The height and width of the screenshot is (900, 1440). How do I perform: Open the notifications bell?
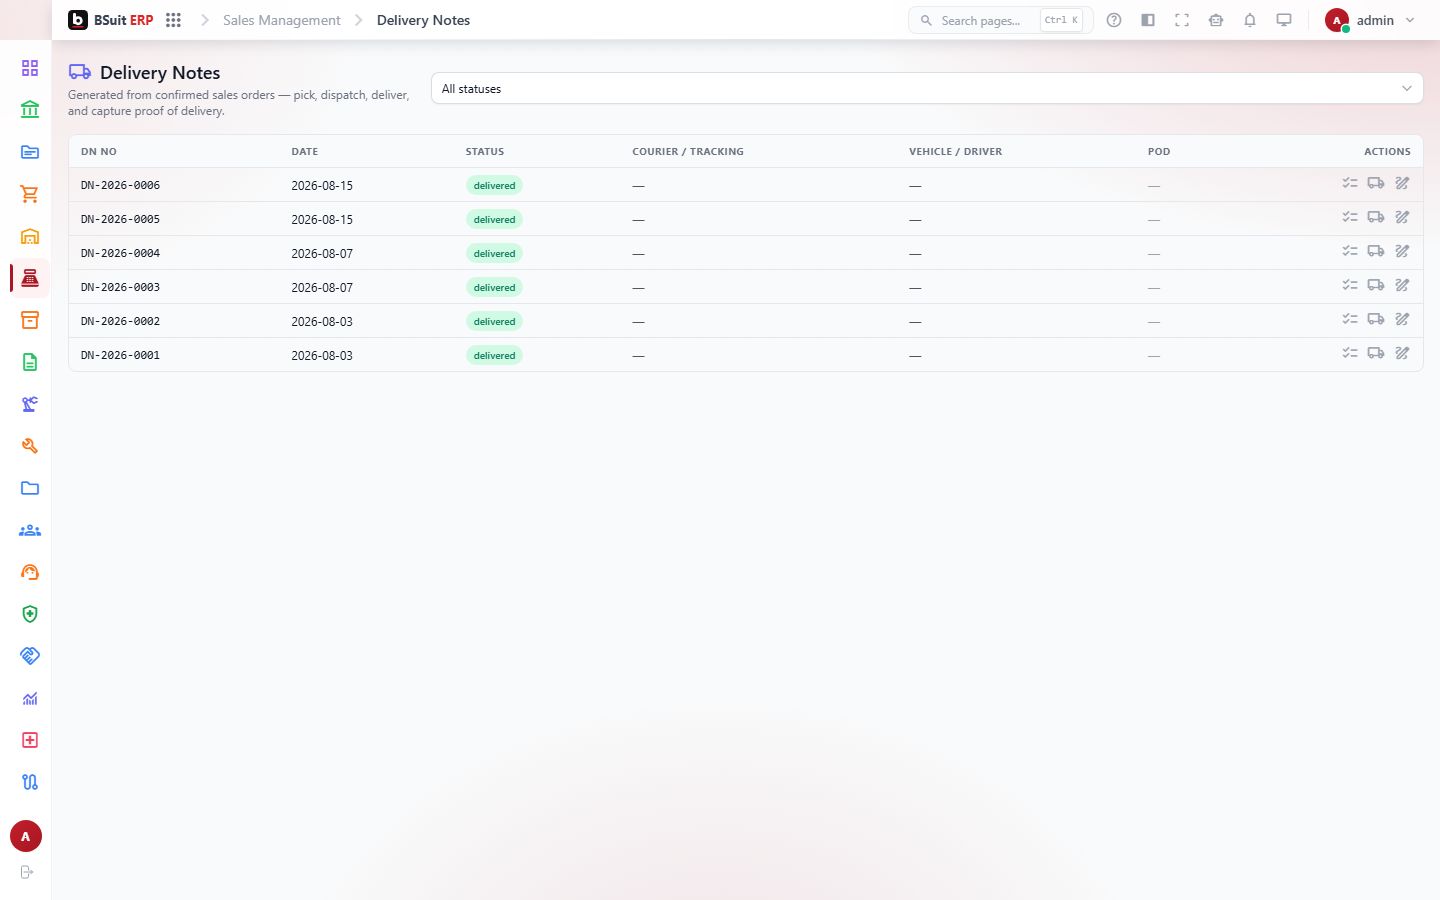(x=1250, y=20)
